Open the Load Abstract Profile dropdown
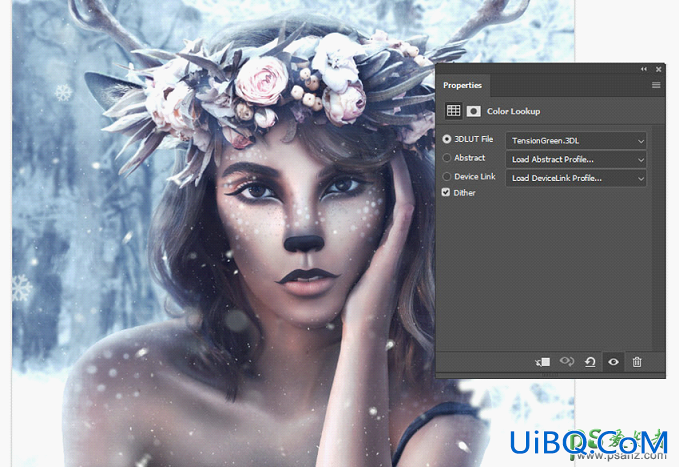The image size is (679, 467). (x=576, y=159)
